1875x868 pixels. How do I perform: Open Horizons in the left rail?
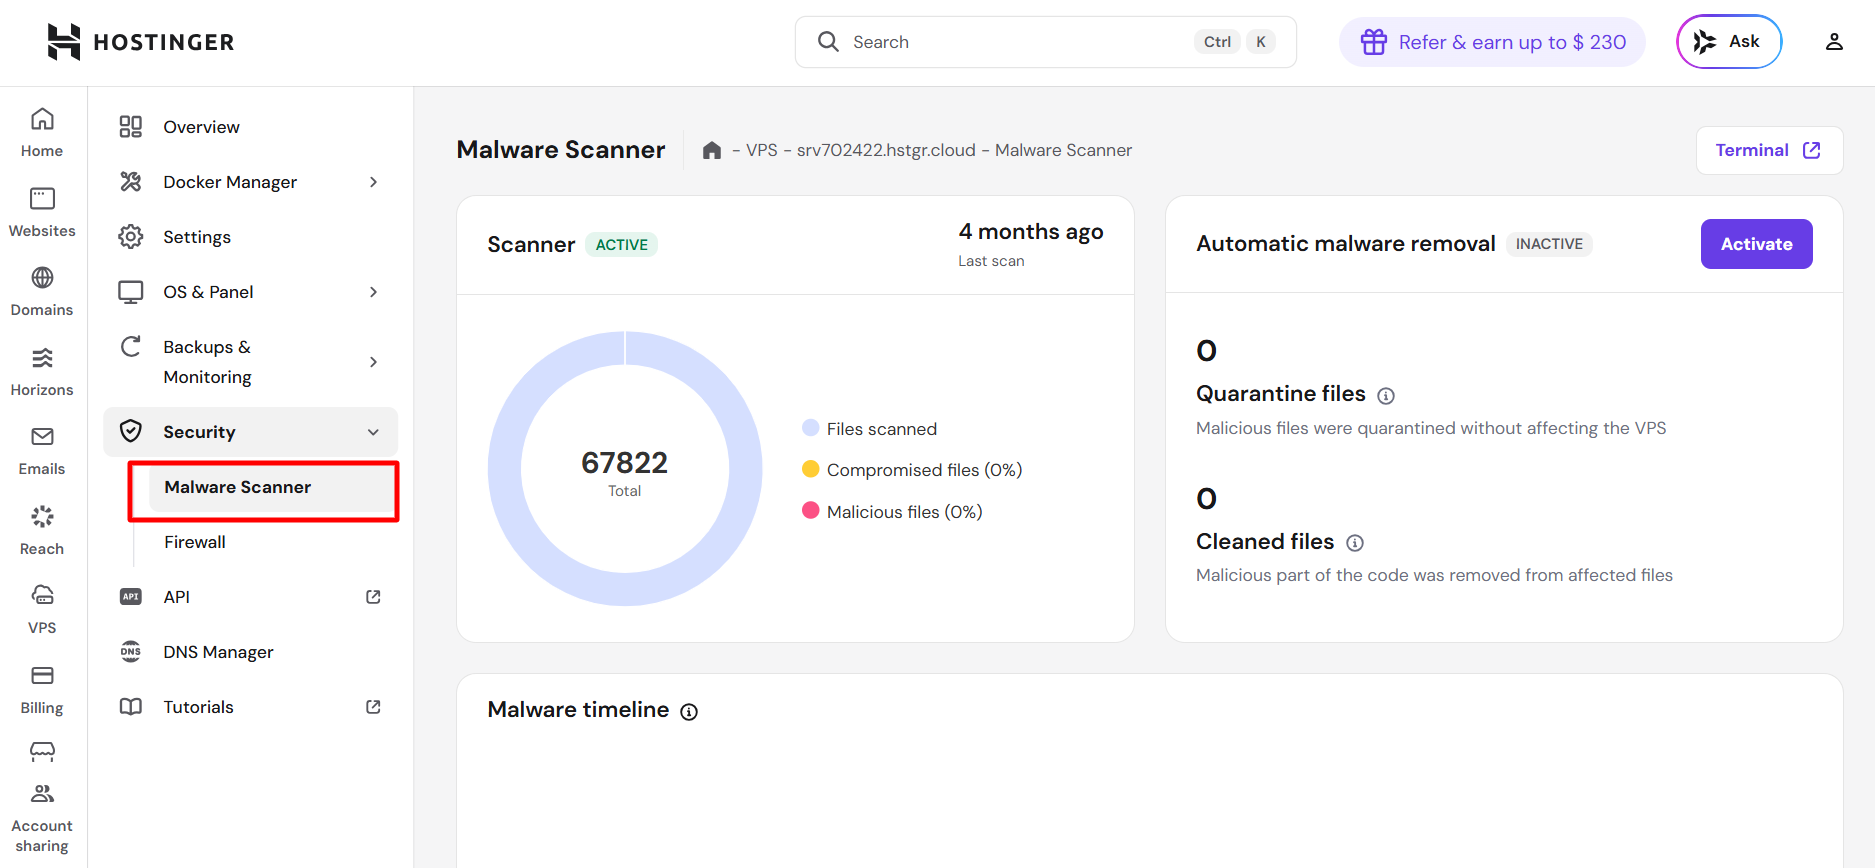pyautogui.click(x=42, y=372)
